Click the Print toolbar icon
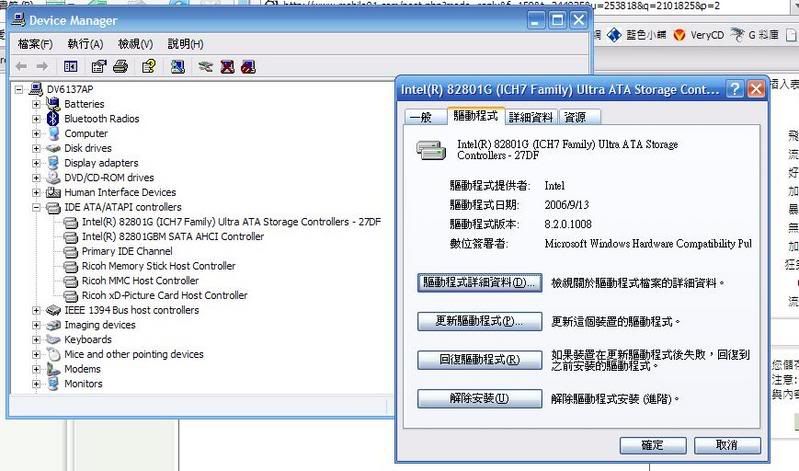799x471 pixels. pos(120,67)
